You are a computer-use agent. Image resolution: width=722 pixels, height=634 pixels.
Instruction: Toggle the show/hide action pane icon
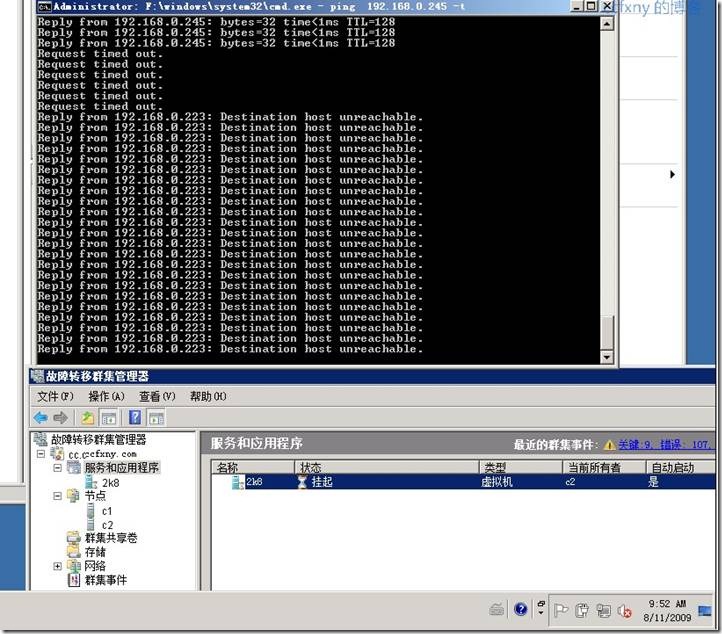click(157, 418)
